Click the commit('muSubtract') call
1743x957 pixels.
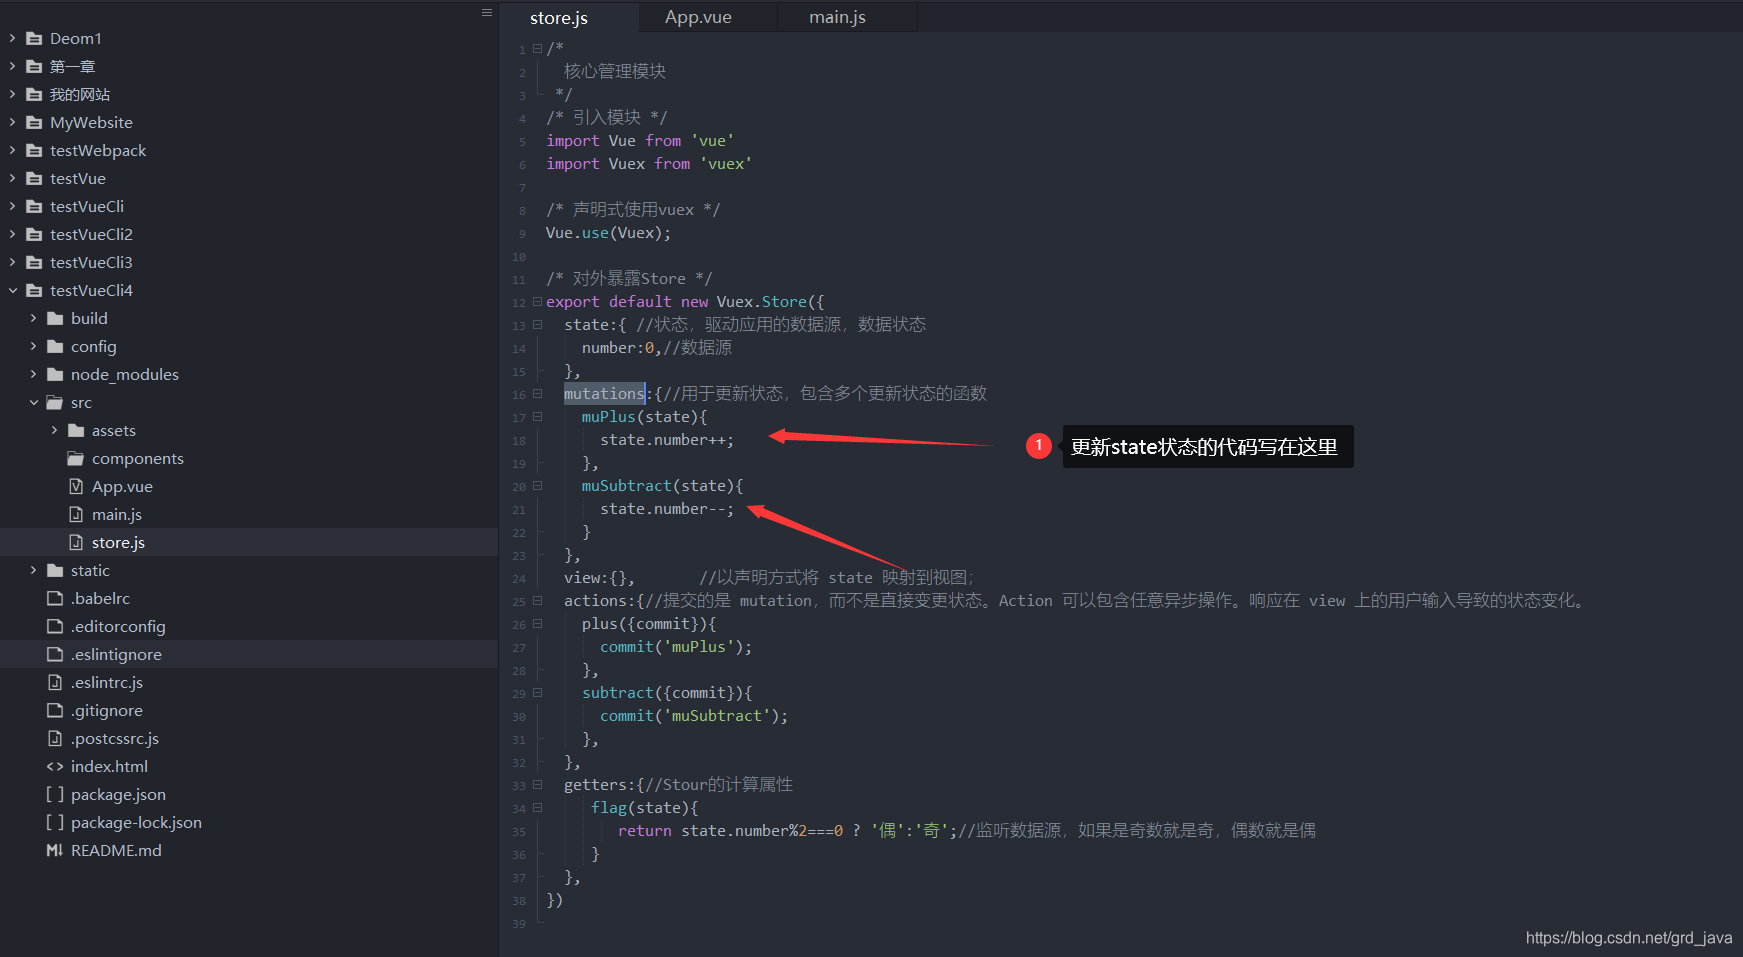tap(694, 716)
